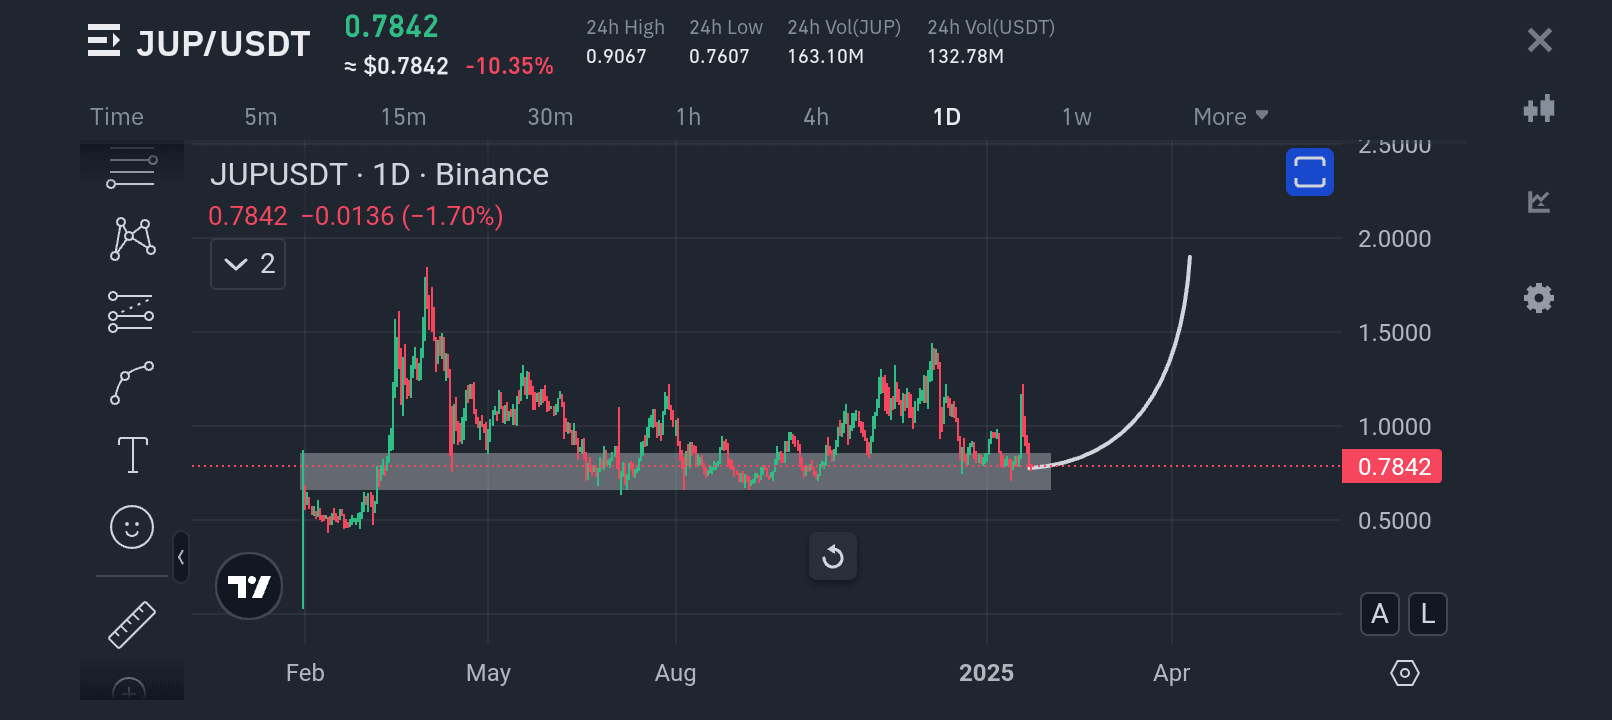The height and width of the screenshot is (720, 1612).
Task: Toggle auto scale A button
Action: click(1380, 614)
